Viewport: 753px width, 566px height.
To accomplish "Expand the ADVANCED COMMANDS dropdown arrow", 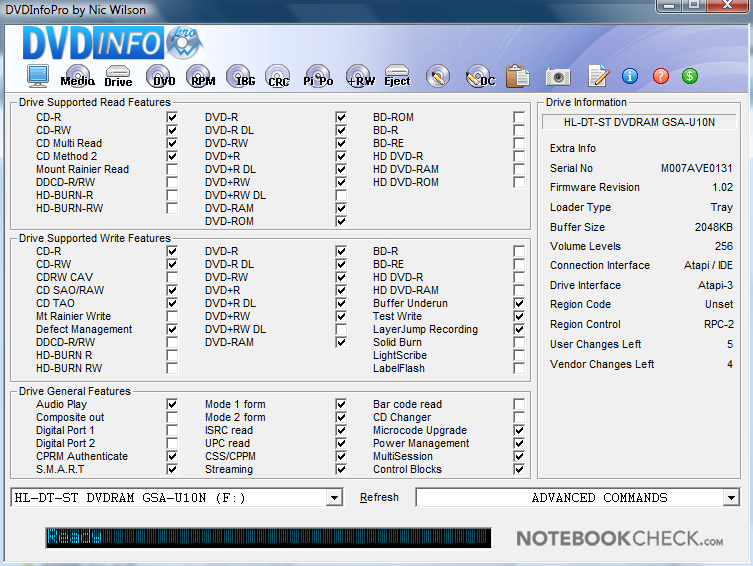I will 731,498.
